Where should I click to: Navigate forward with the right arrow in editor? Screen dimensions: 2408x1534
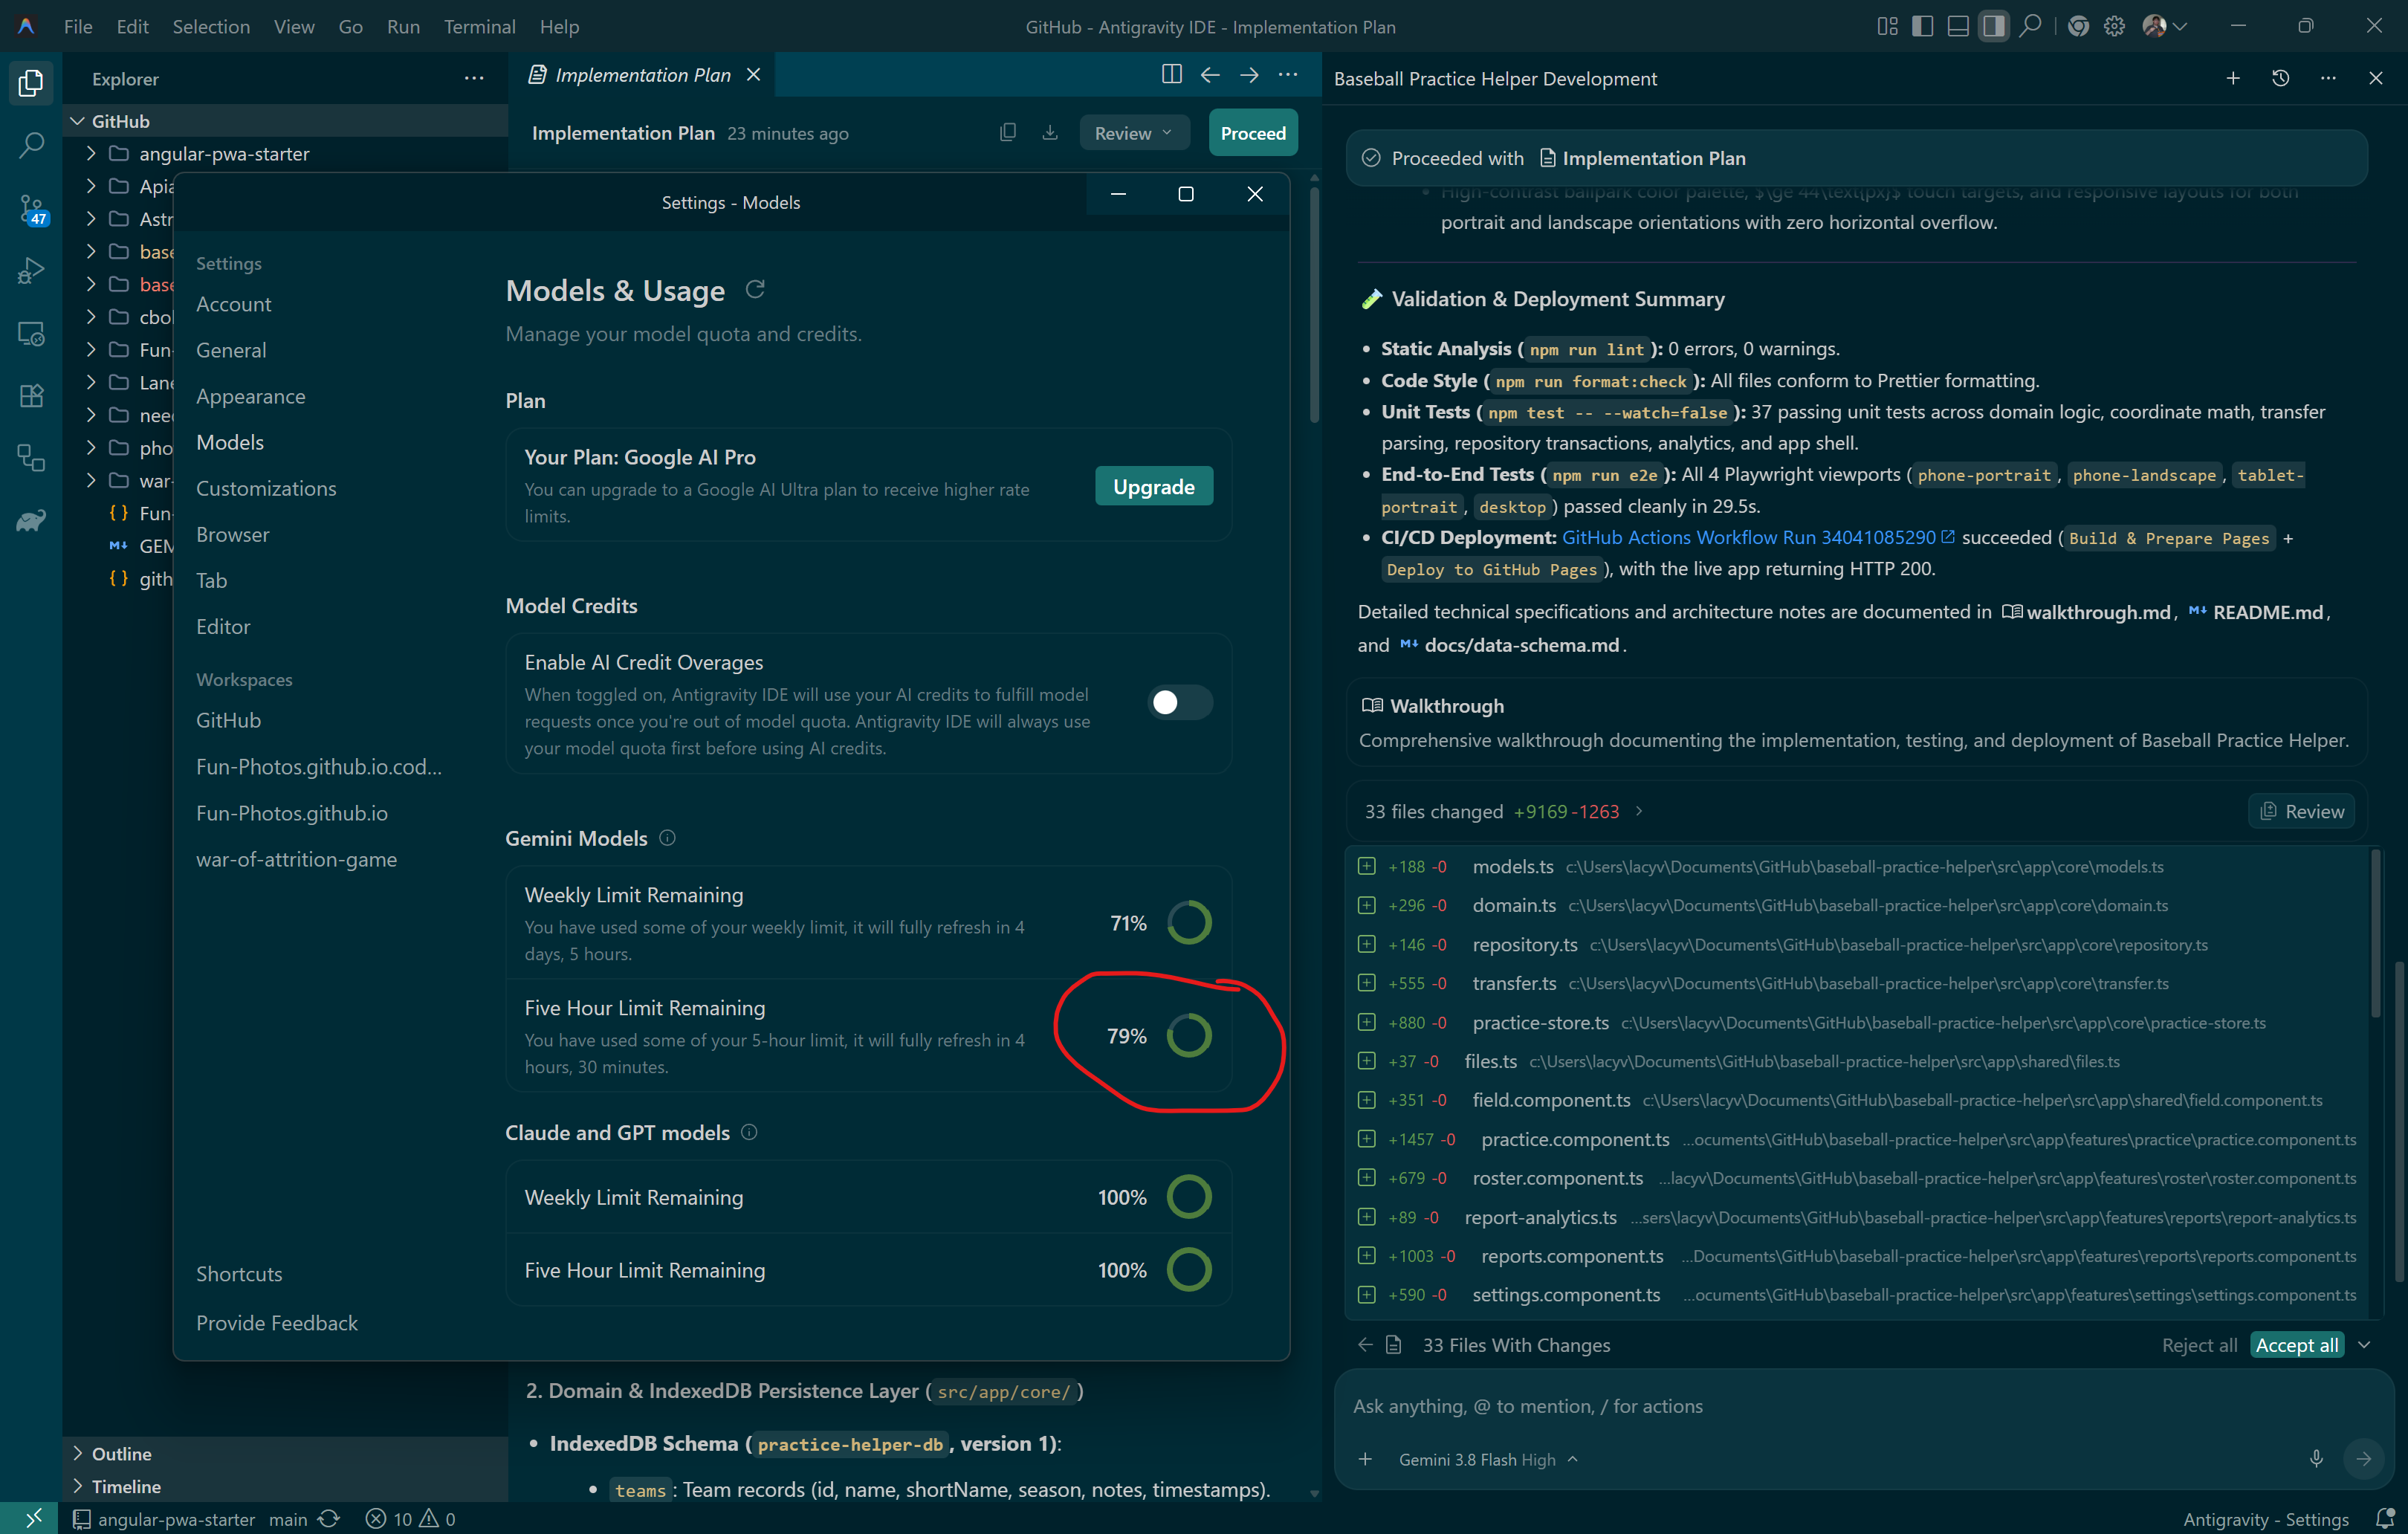coord(1249,75)
